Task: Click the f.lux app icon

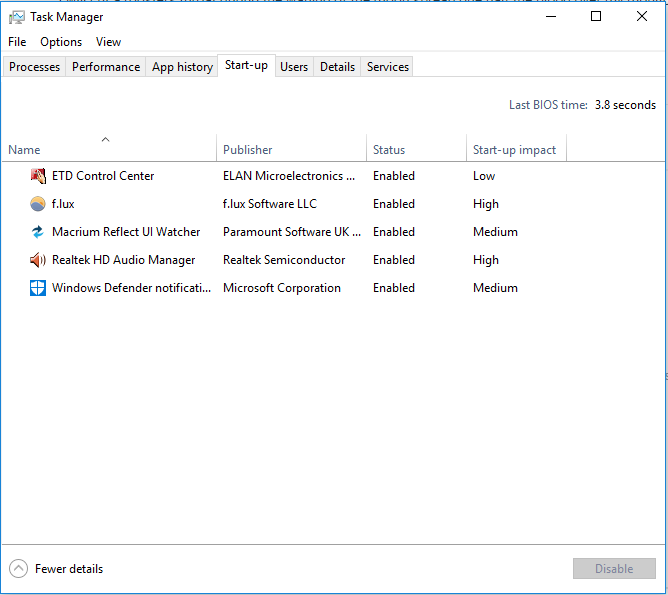Action: (x=38, y=204)
